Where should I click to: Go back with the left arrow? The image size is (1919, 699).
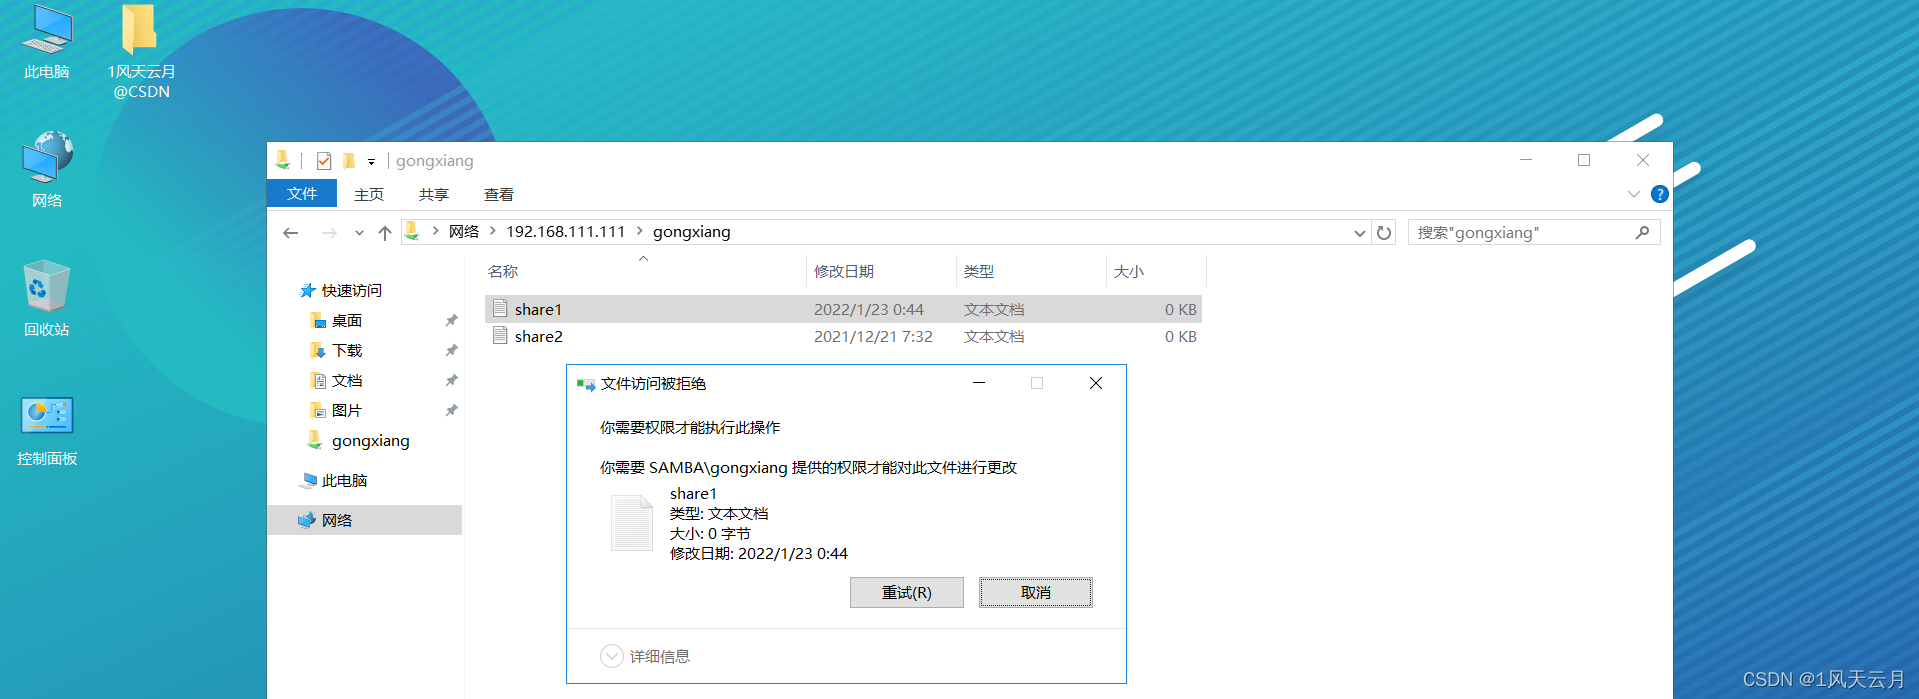tap(291, 233)
